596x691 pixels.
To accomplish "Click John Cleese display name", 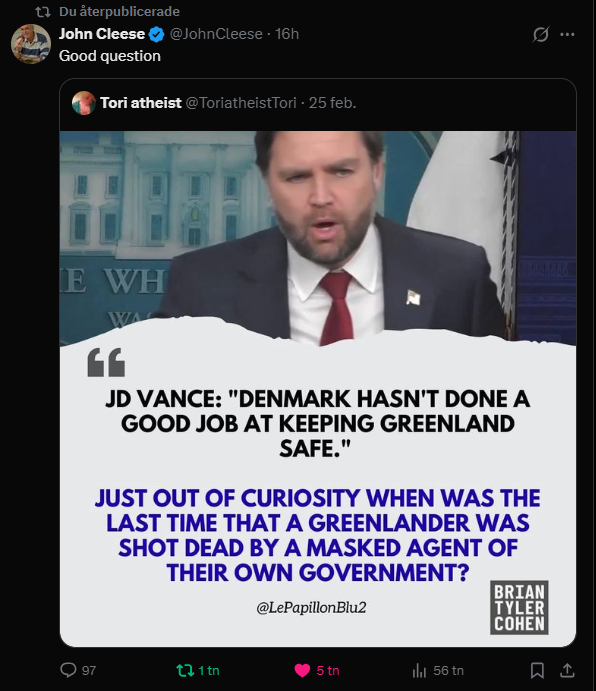I will click(x=102, y=34).
